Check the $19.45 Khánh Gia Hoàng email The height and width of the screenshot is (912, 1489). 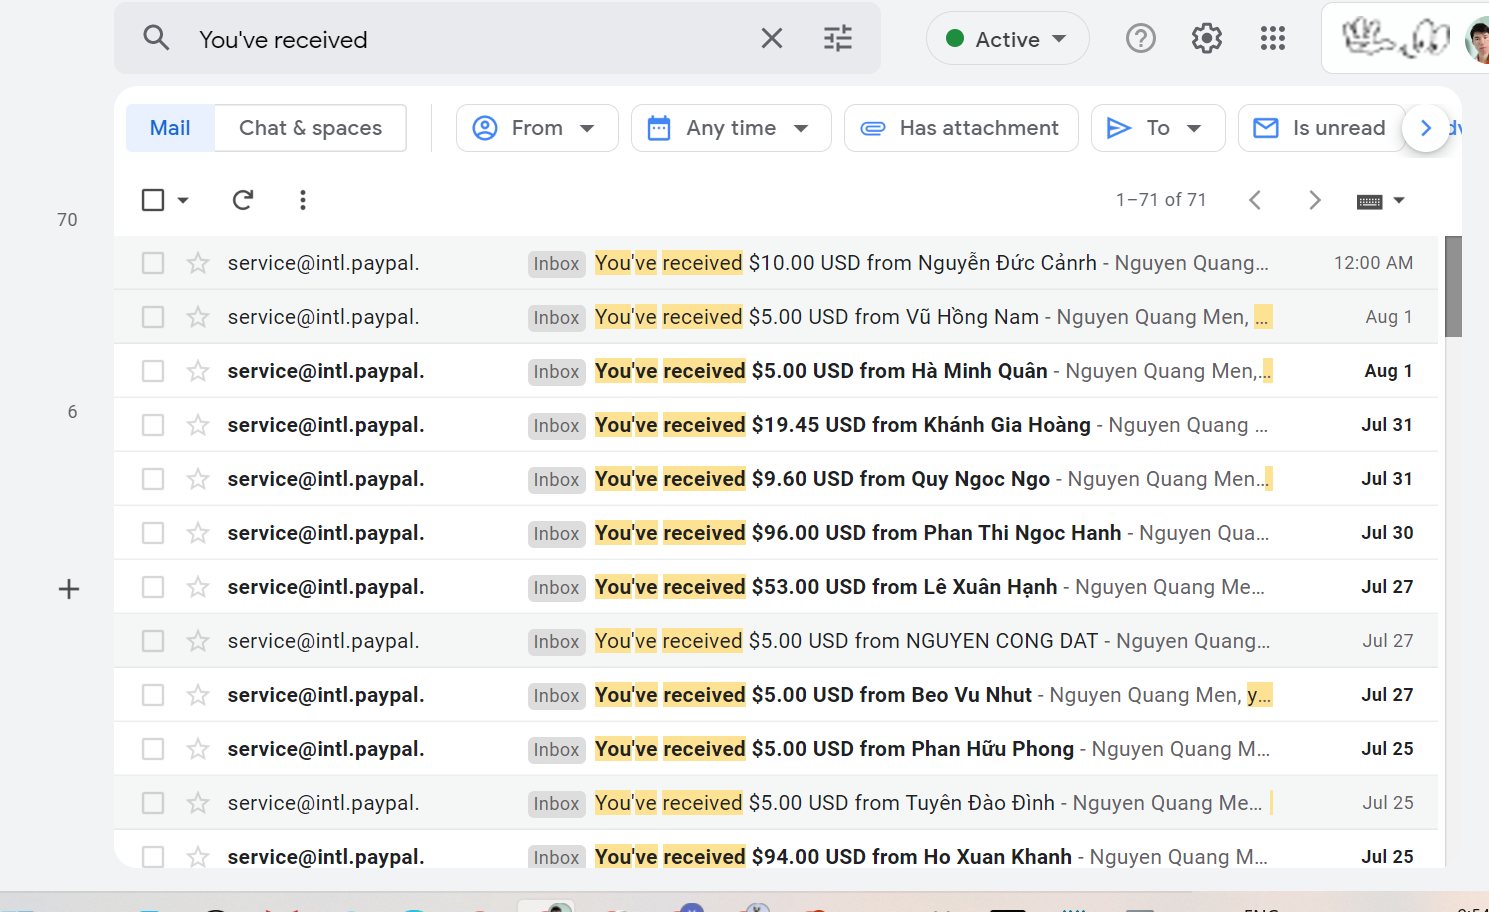[153, 425]
